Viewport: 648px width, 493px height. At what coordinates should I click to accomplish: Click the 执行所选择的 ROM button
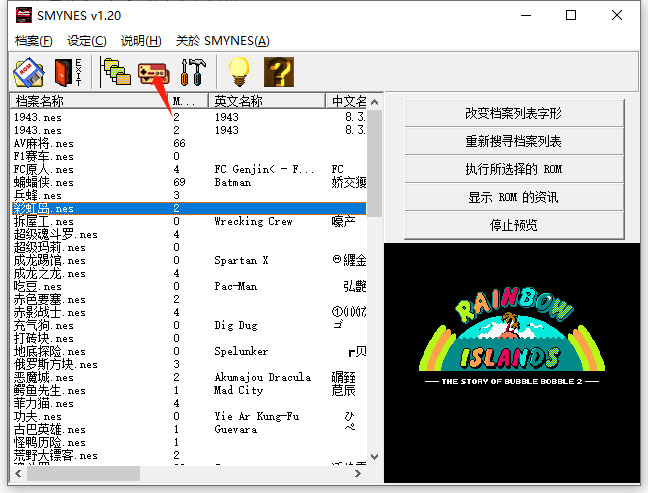[x=514, y=169]
